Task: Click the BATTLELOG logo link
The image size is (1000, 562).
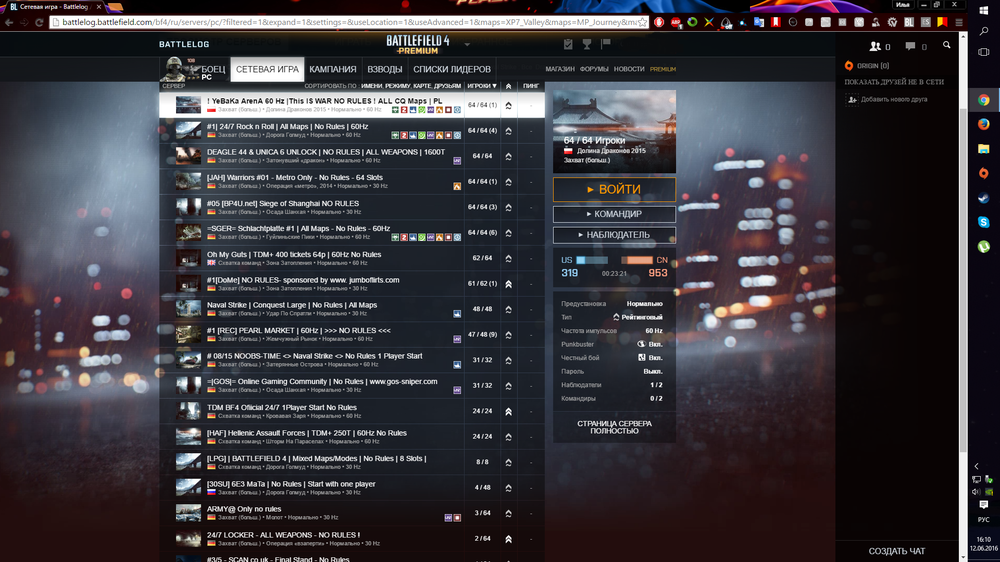Action: 184,44
